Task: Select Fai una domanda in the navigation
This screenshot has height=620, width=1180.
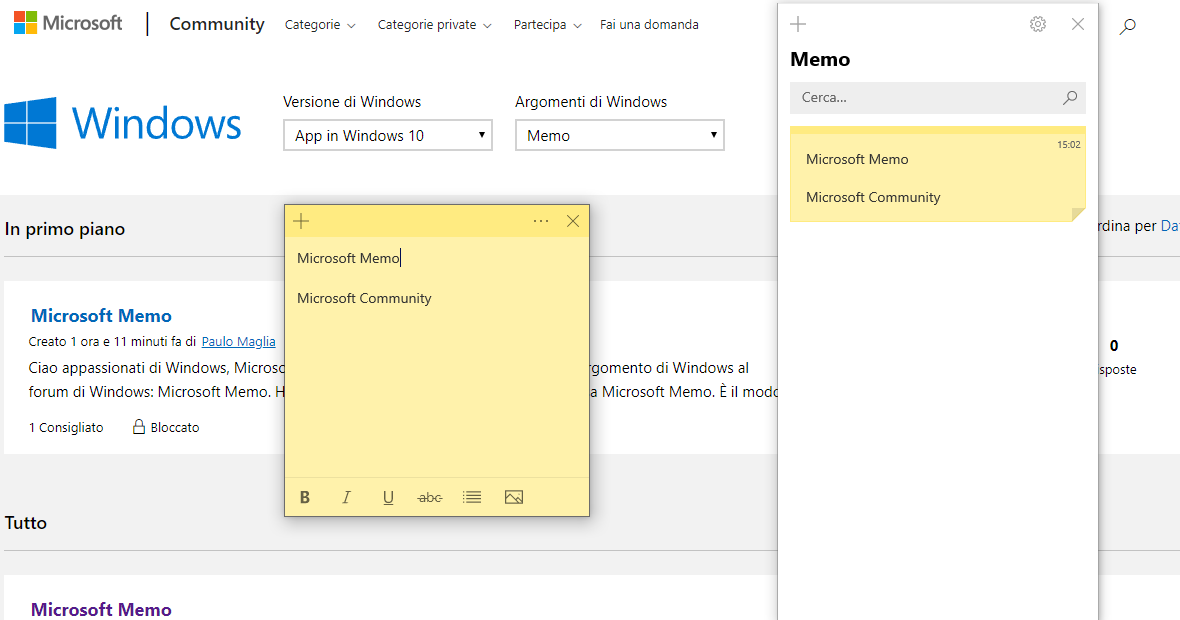Action: point(649,24)
